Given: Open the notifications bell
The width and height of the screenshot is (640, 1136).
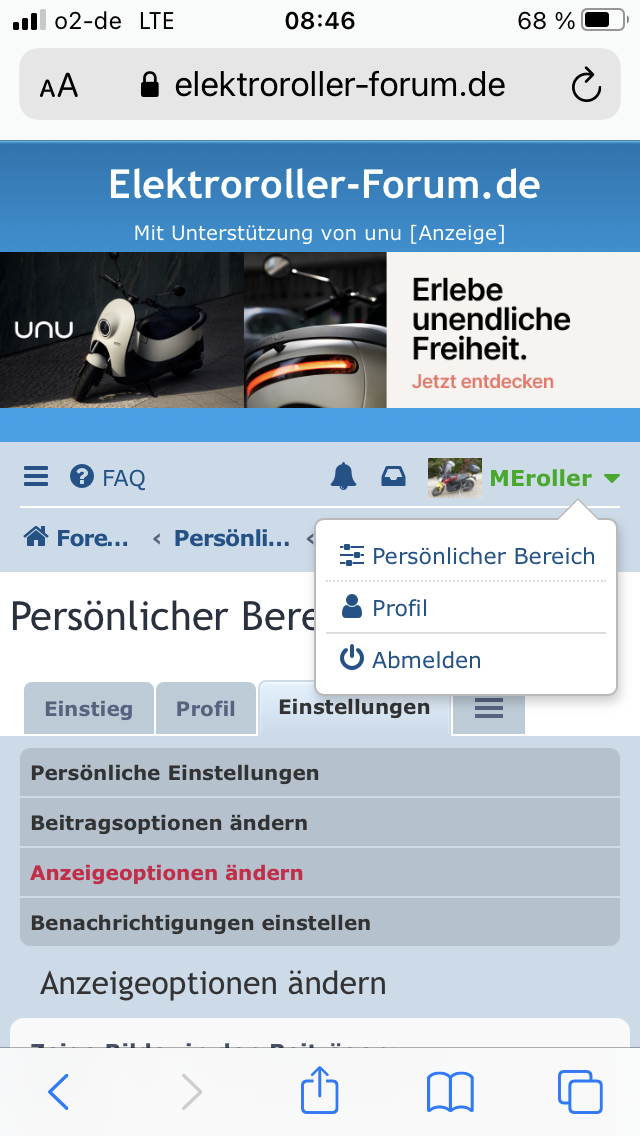Looking at the screenshot, I should 343,477.
